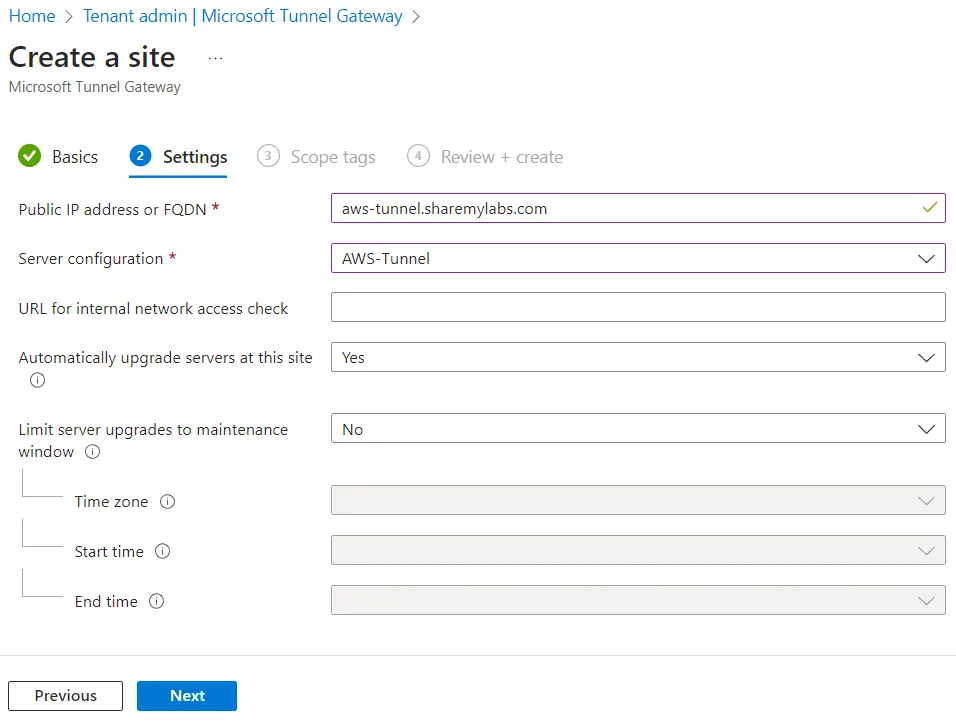The height and width of the screenshot is (723, 956).
Task: Open the Server configuration dropdown
Action: pos(637,258)
